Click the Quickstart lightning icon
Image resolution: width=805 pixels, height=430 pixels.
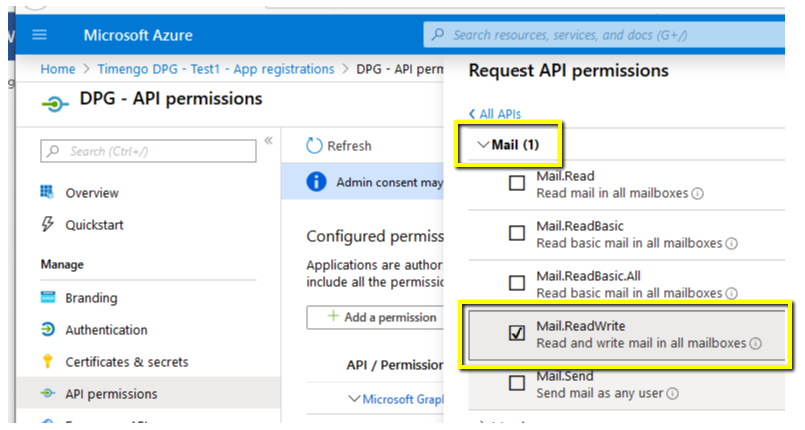(x=47, y=225)
